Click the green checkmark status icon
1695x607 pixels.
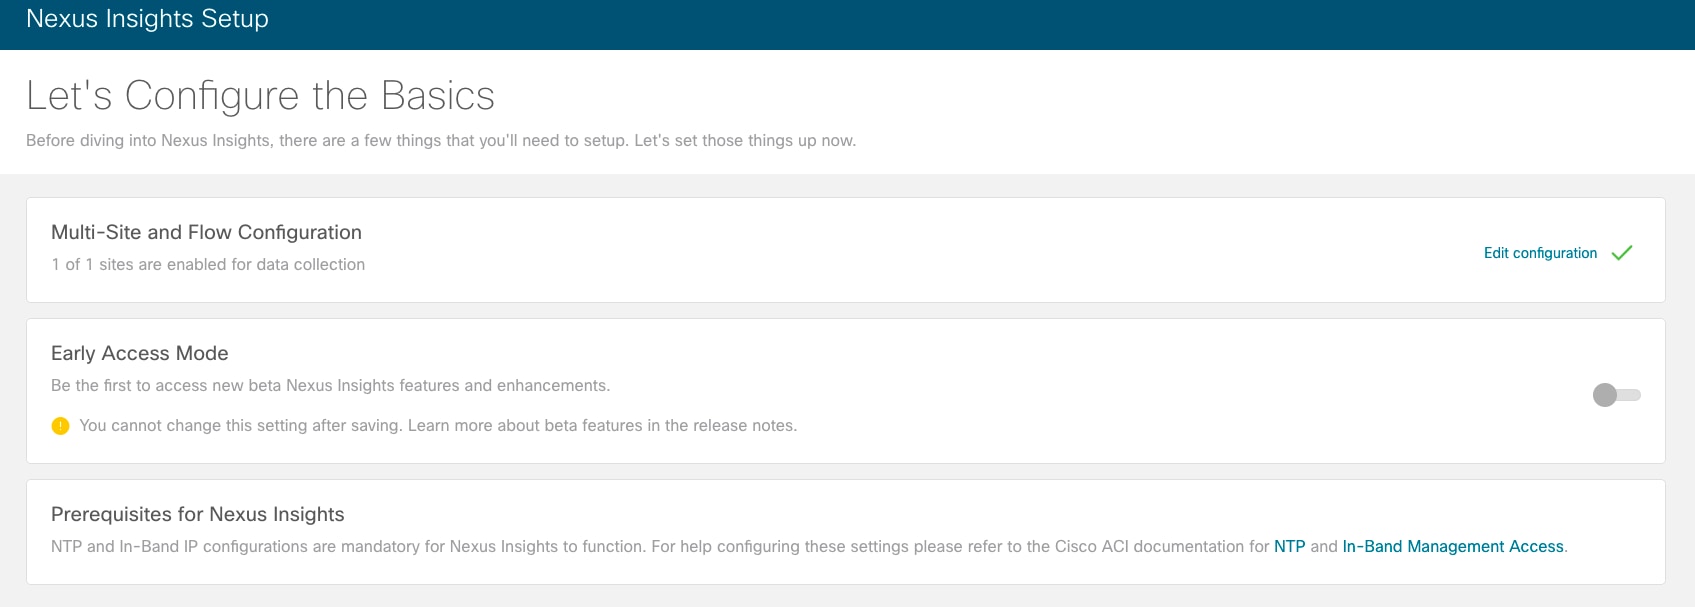click(x=1622, y=253)
